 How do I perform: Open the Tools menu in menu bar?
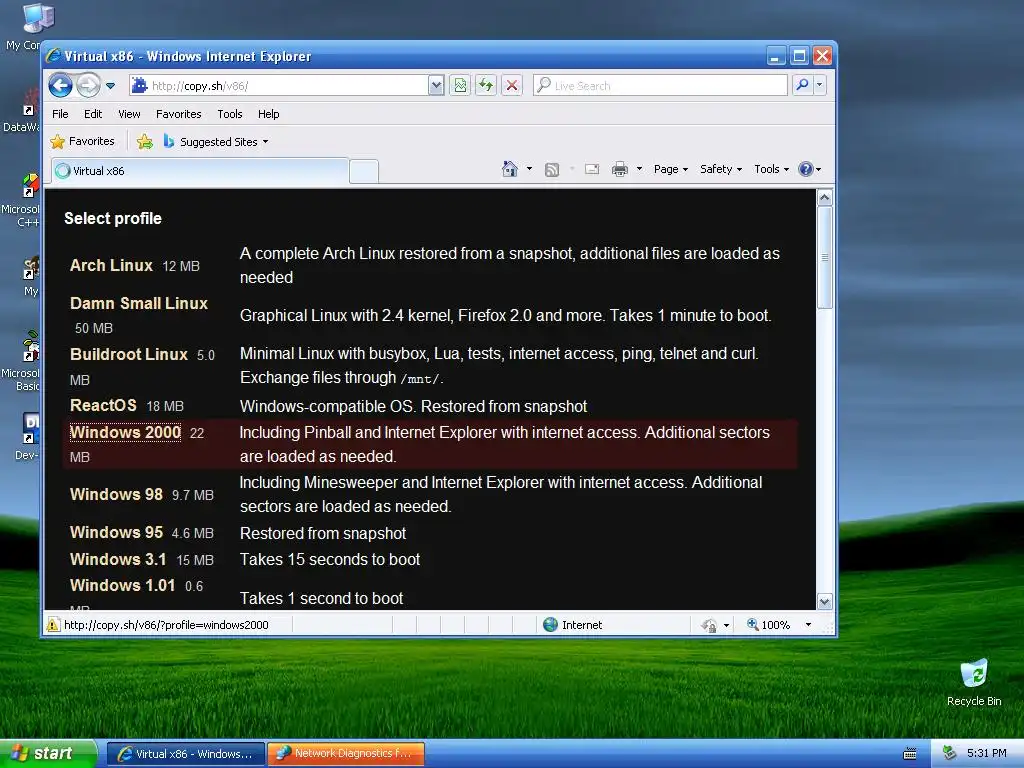tap(230, 114)
